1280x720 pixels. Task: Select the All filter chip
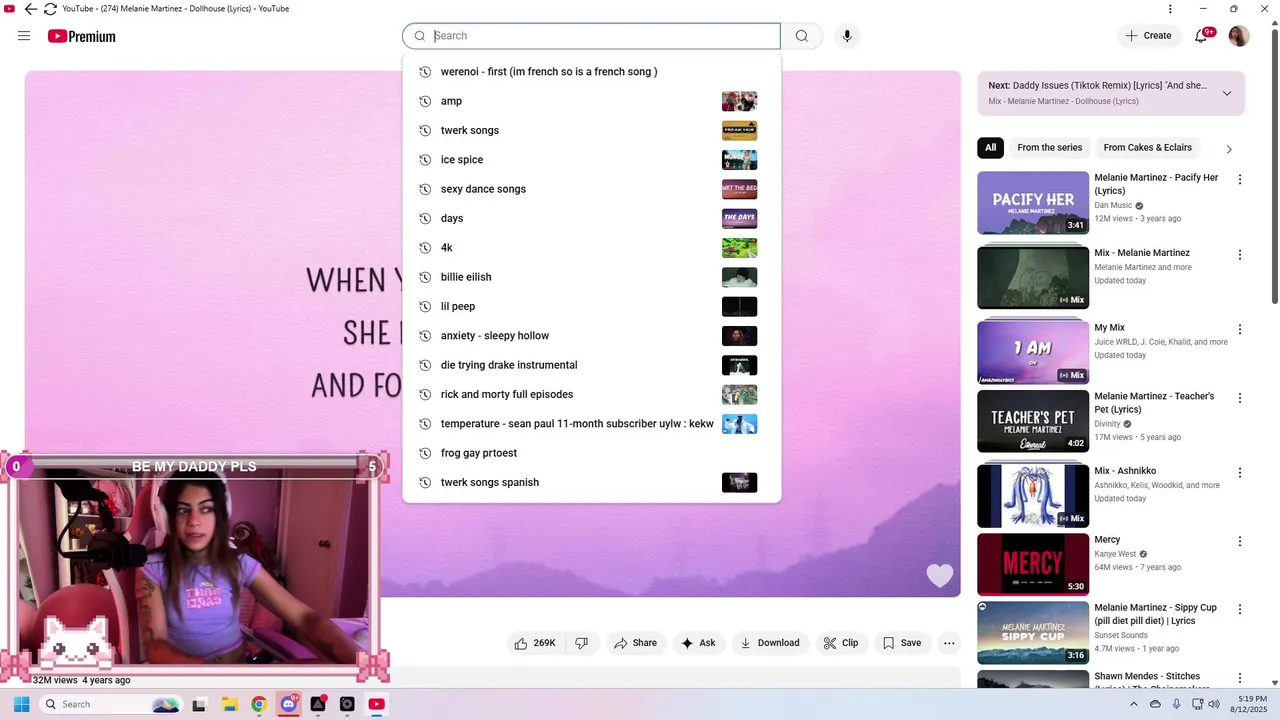990,148
